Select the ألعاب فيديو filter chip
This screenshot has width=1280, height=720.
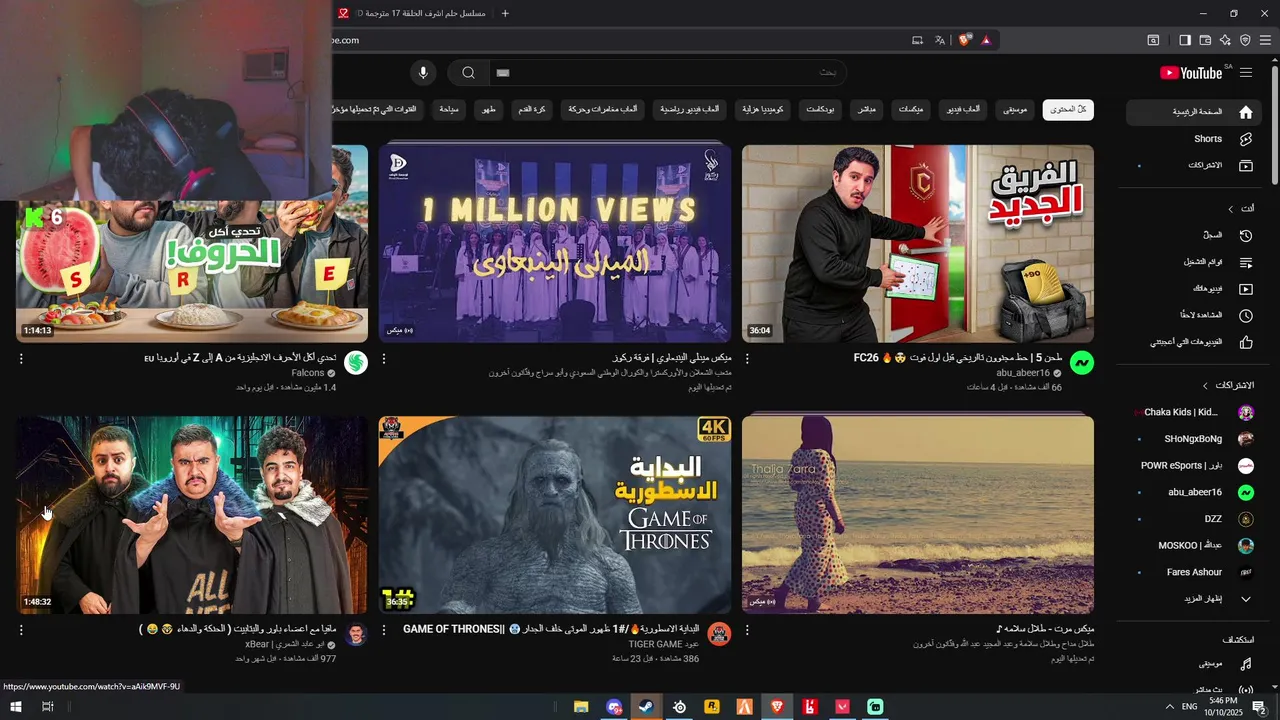[965, 109]
